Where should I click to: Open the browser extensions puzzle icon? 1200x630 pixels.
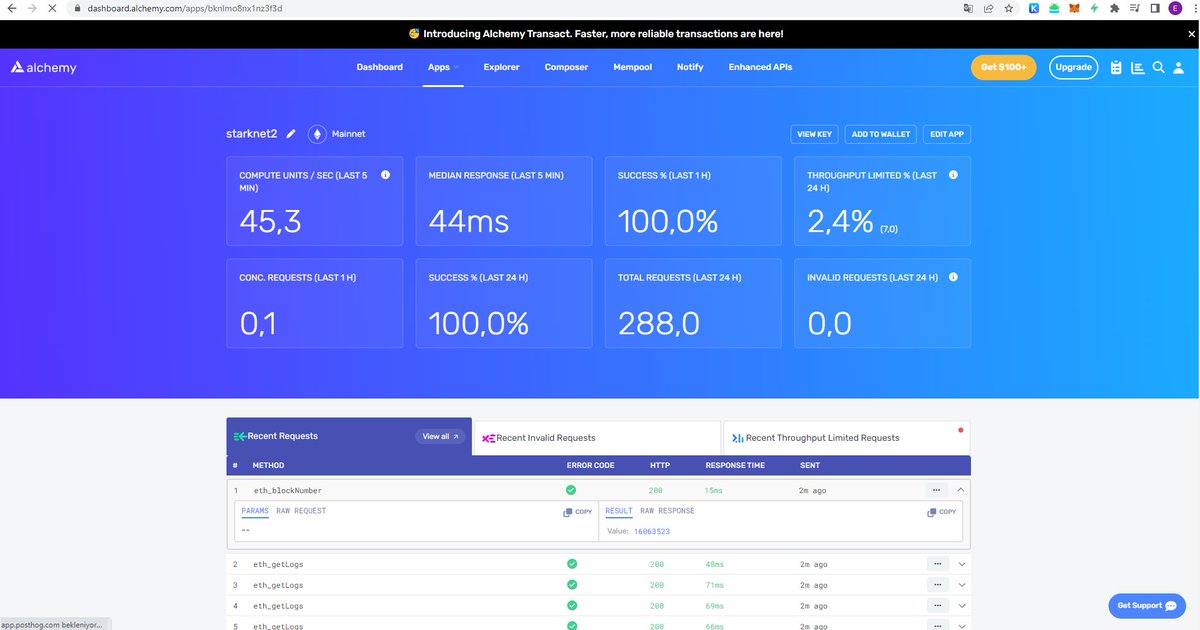pos(1114,8)
